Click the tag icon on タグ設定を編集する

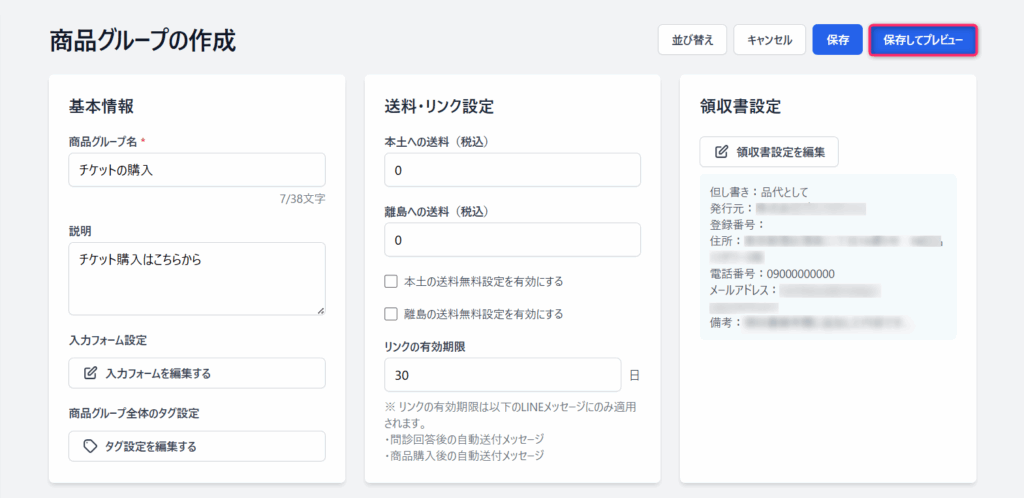[90, 446]
